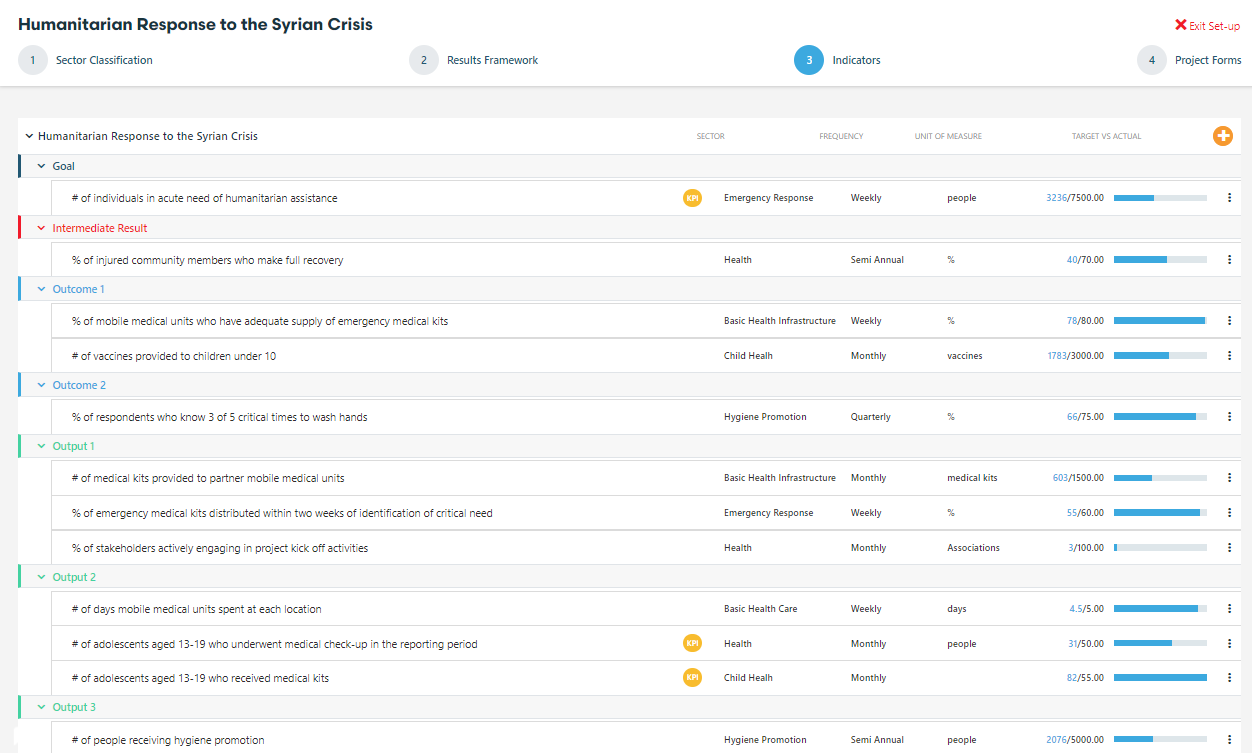Collapse the top-level Humanitarian Response project tree
1252x753 pixels.
29,136
